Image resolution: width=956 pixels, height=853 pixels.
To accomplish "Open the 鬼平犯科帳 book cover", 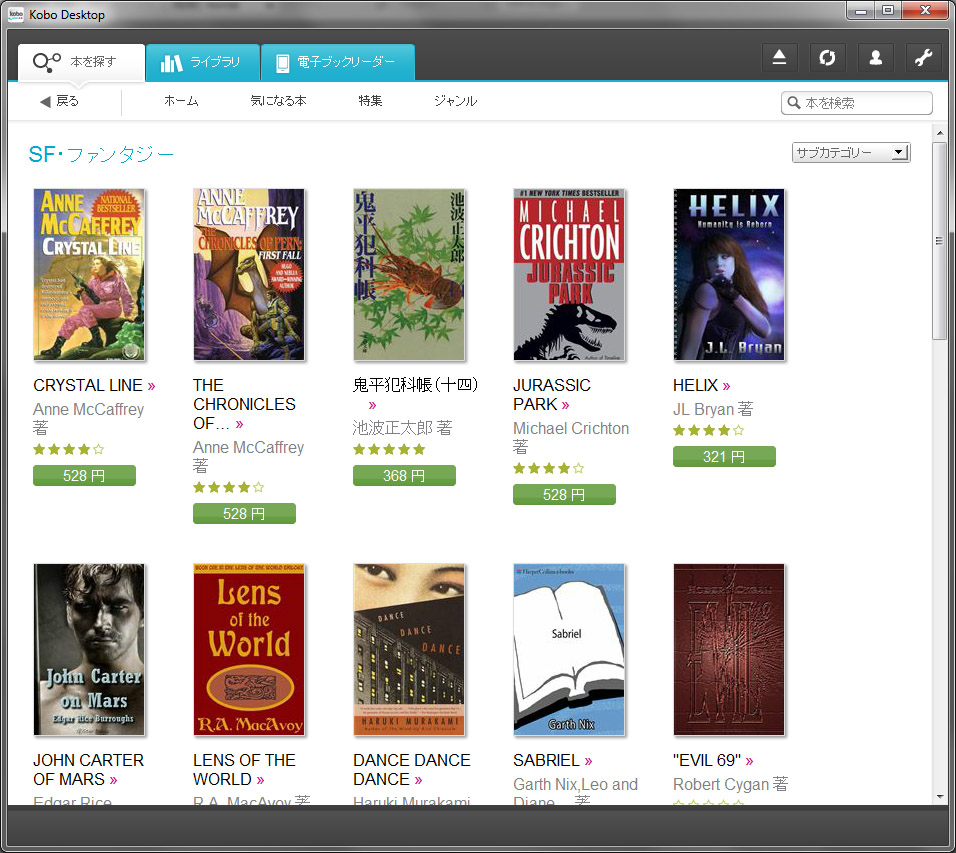I will coord(409,274).
